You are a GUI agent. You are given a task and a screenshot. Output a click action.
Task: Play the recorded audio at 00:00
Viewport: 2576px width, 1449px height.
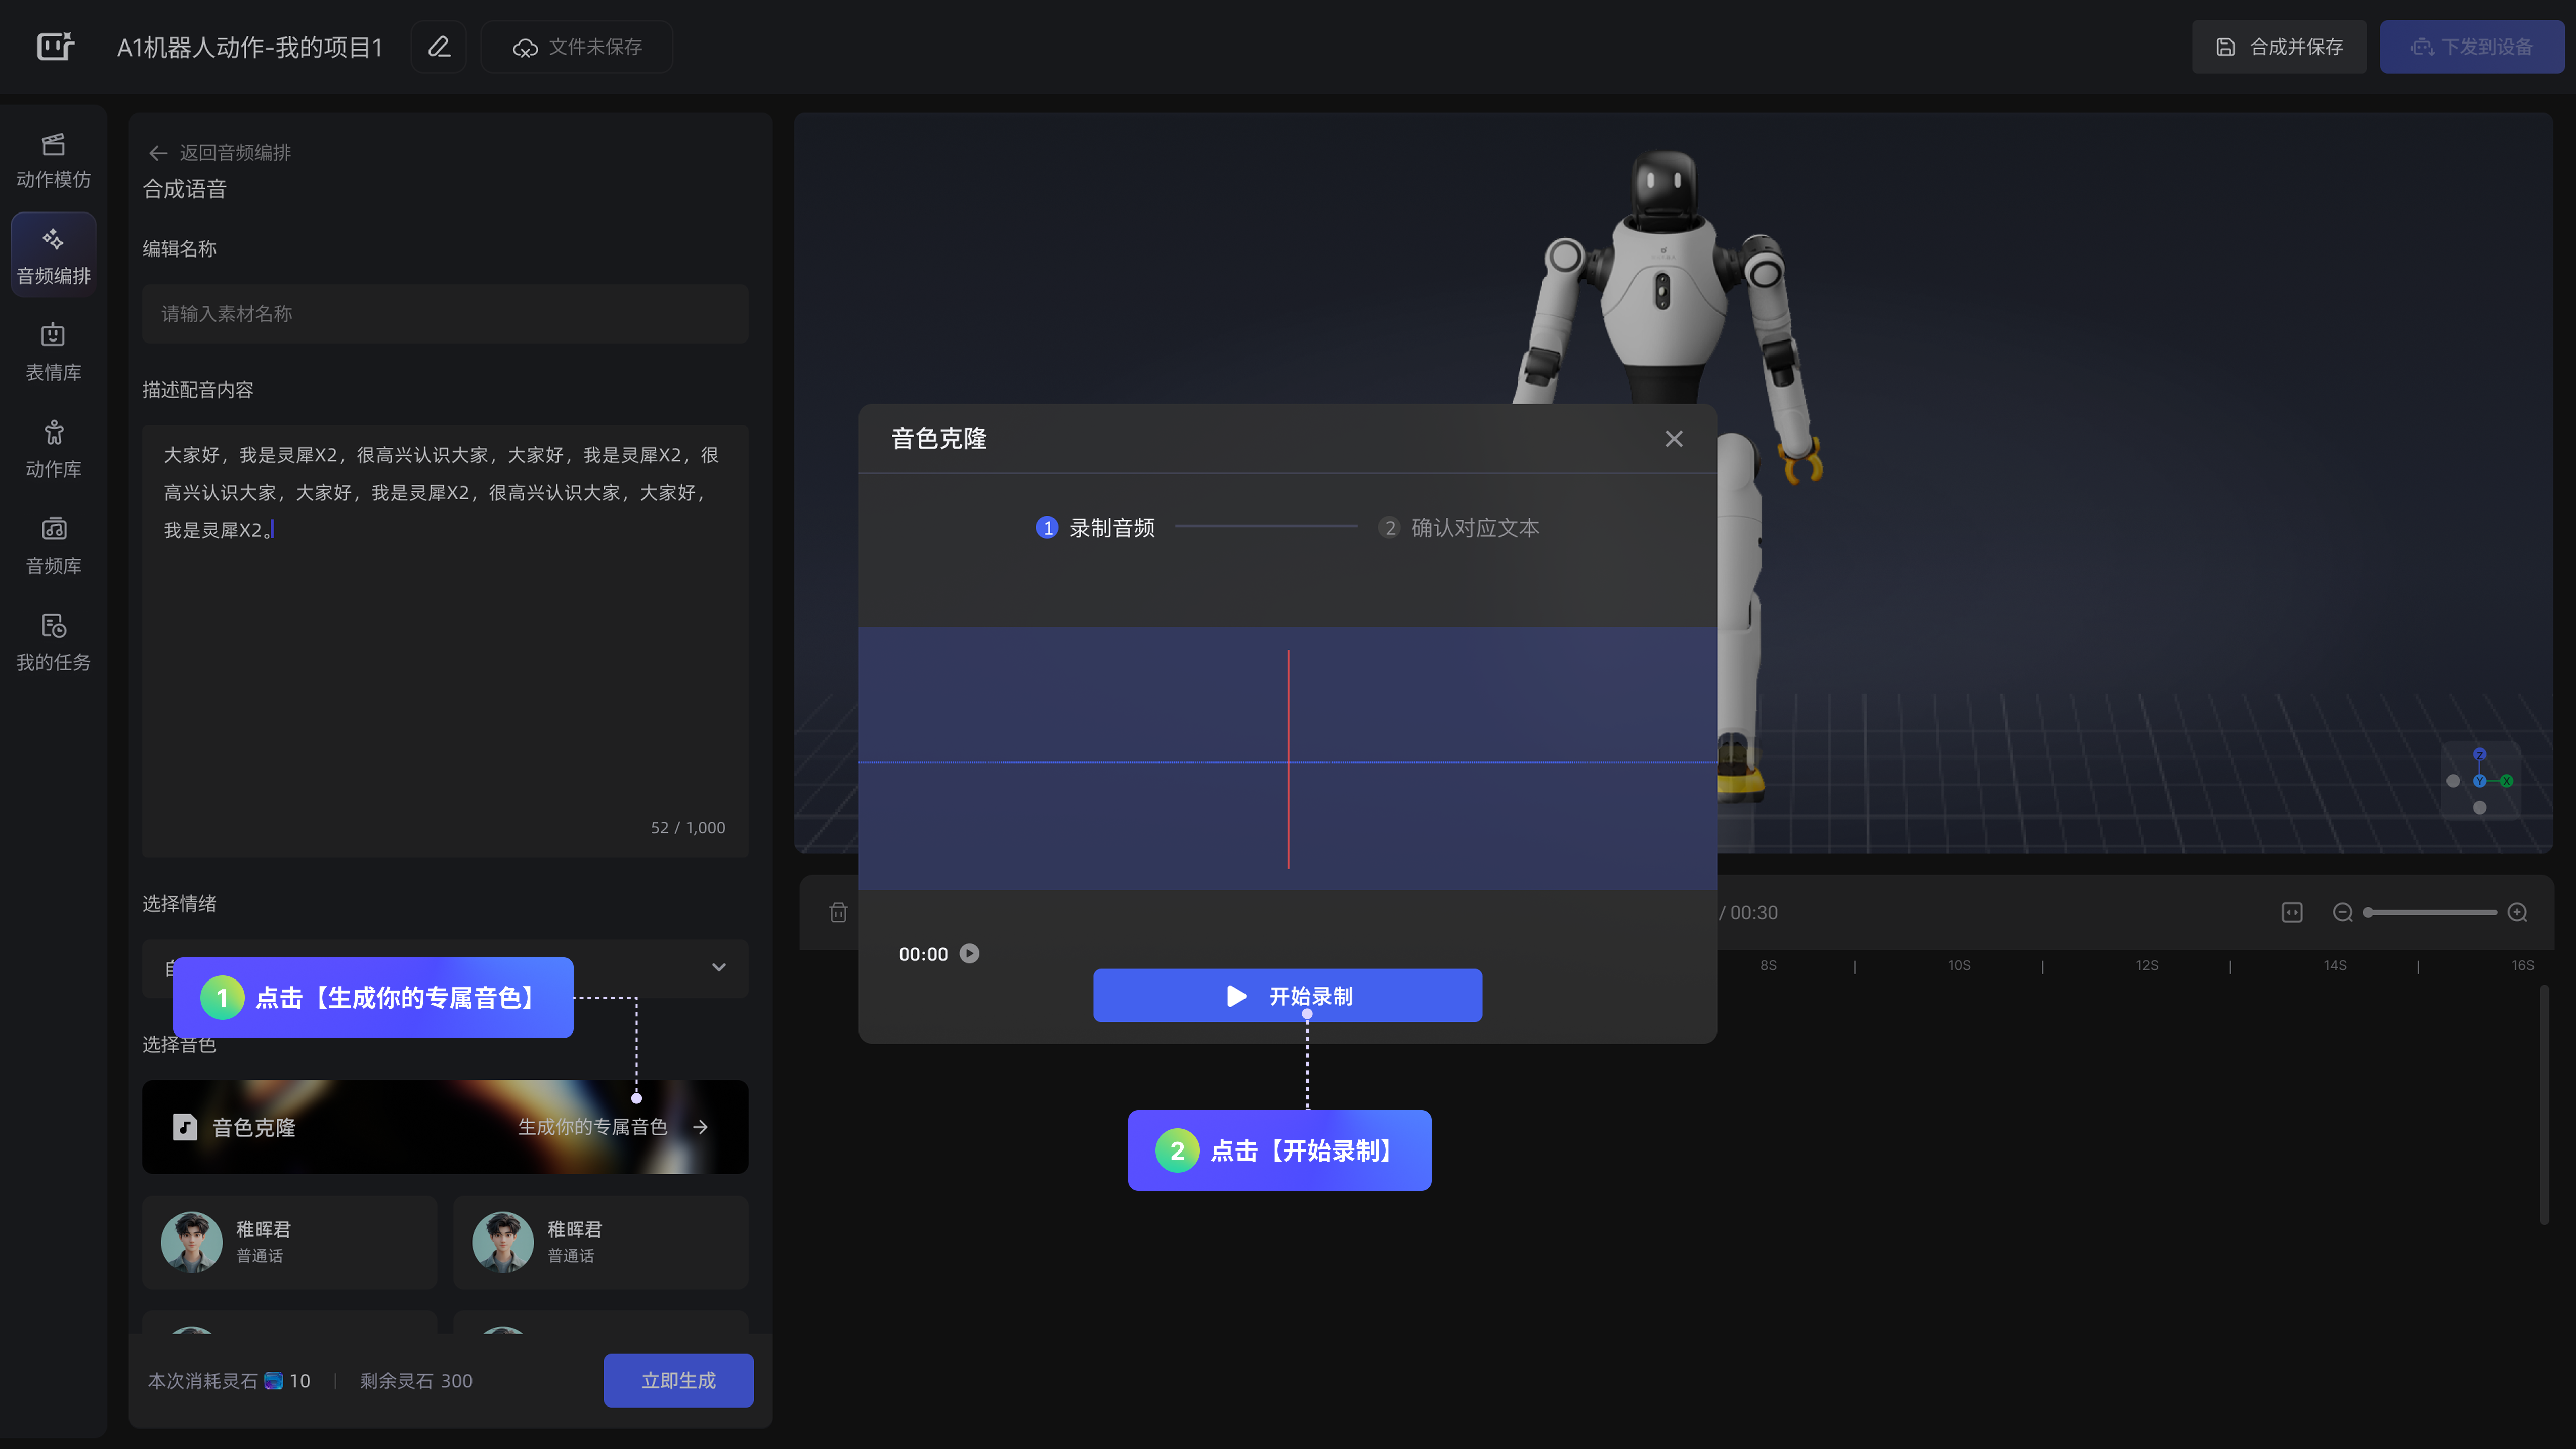tap(969, 953)
